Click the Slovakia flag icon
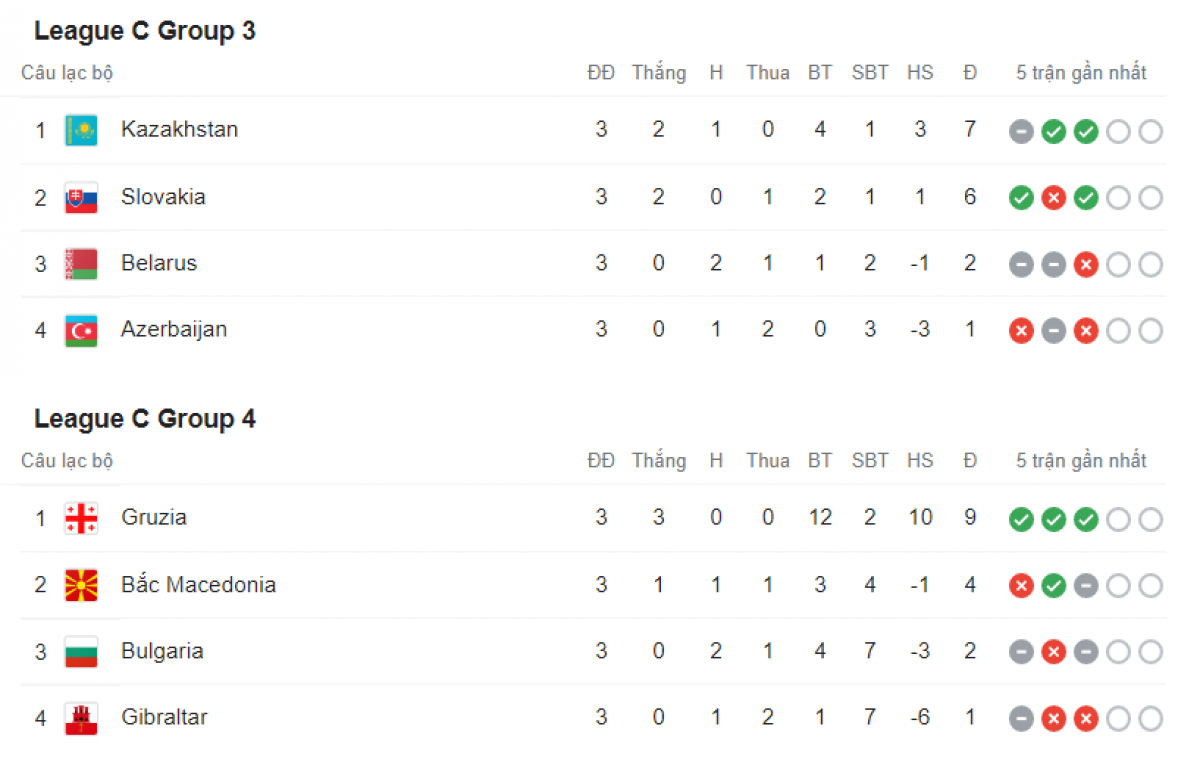Image resolution: width=1200 pixels, height=773 pixels. coord(81,197)
